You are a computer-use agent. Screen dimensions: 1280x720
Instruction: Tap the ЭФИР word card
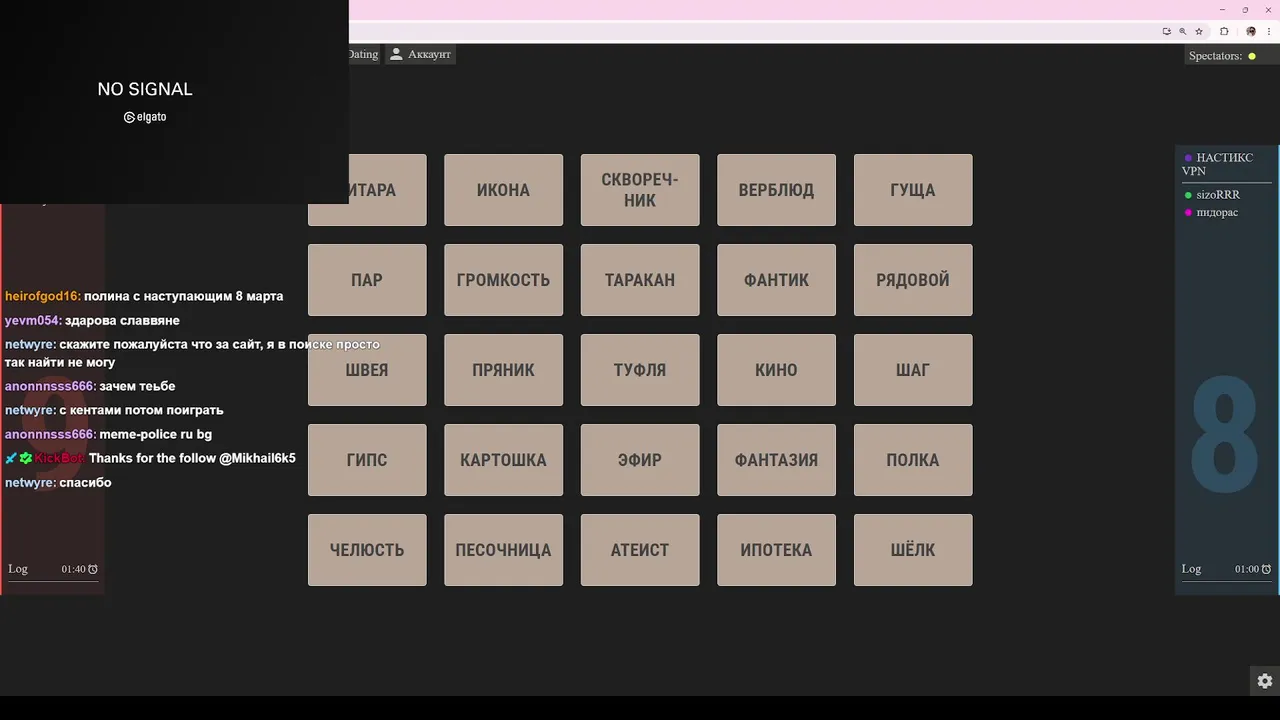[x=640, y=460]
